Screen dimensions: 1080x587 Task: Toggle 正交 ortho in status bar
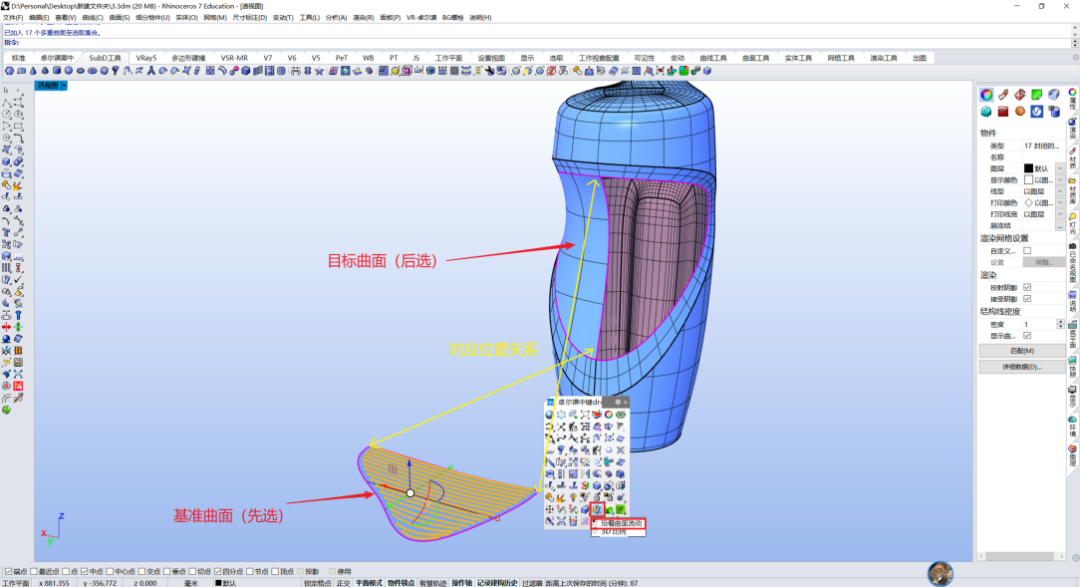tap(343, 583)
